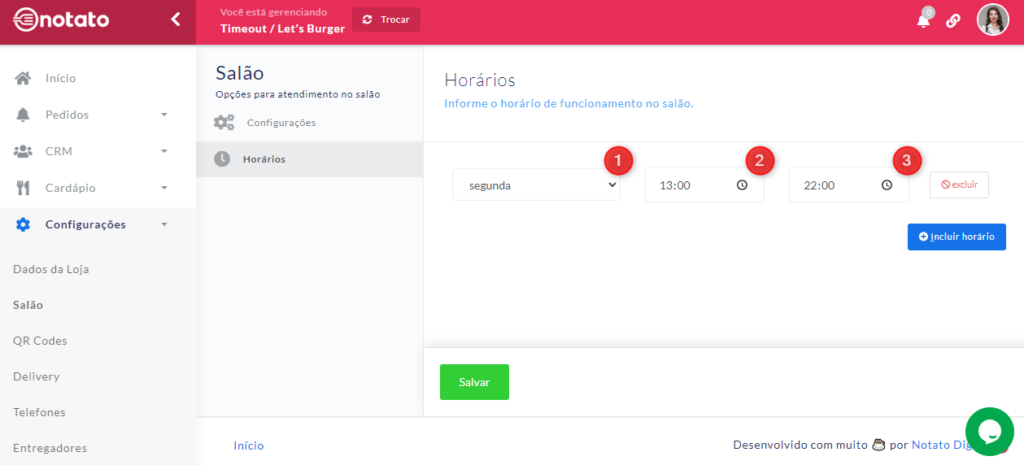Open the notifications bell
This screenshot has height=465, width=1024.
click(x=923, y=20)
